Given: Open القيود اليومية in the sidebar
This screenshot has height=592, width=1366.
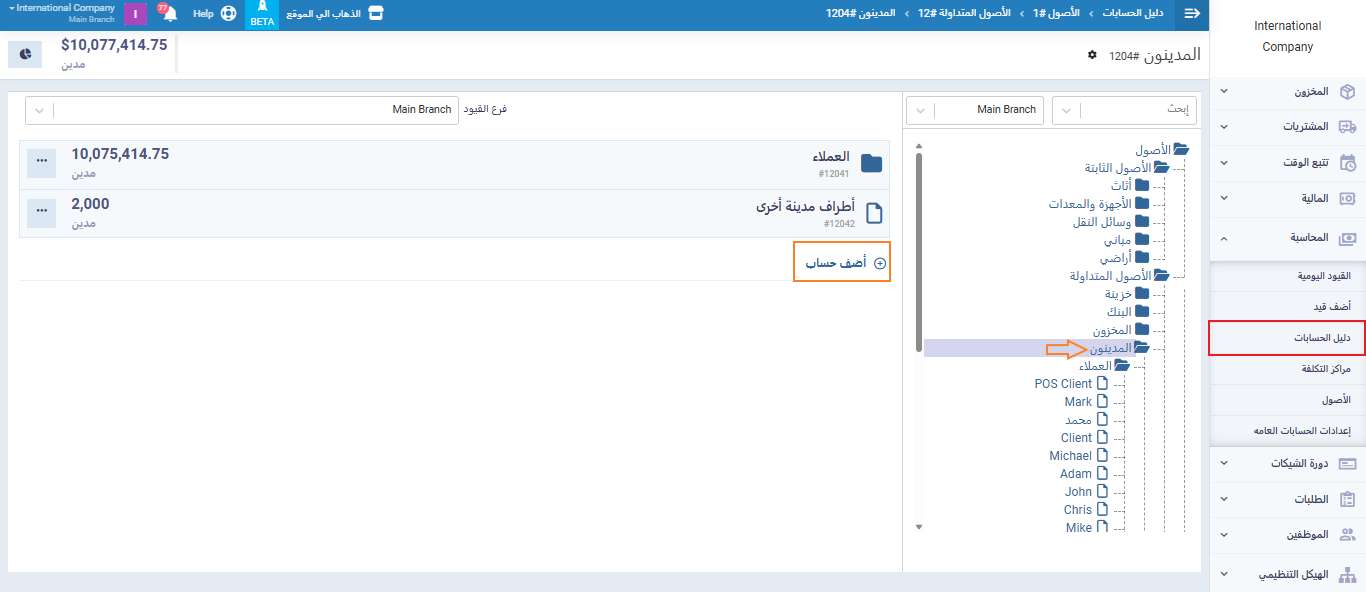Looking at the screenshot, I should pos(1287,275).
